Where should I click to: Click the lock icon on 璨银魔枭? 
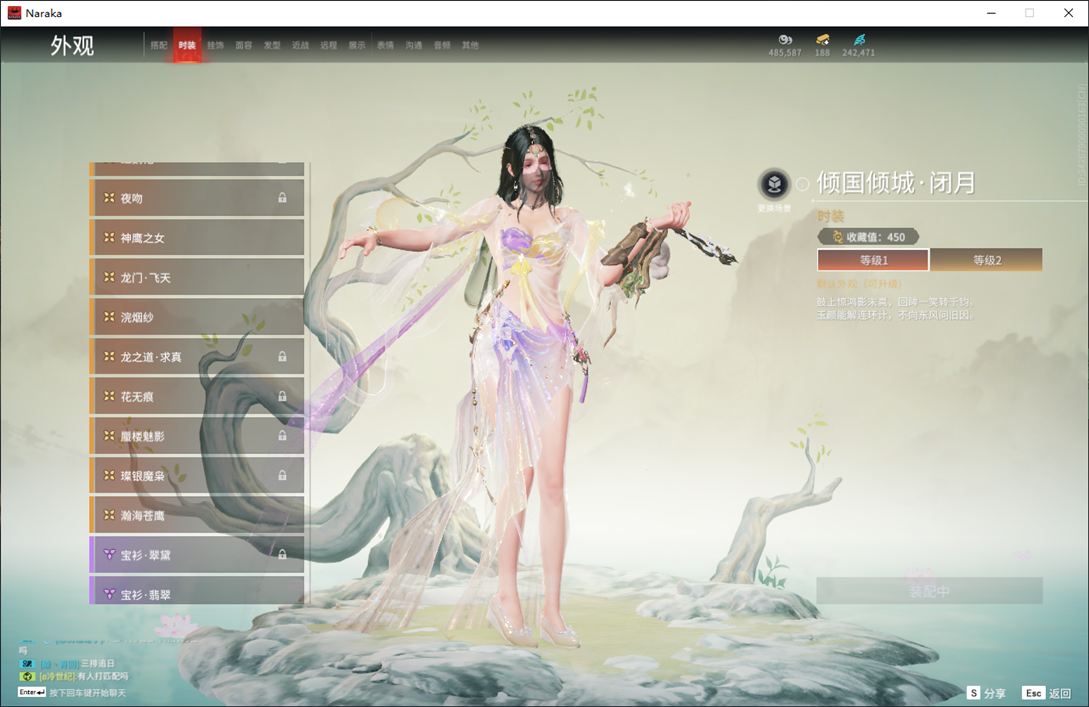click(x=282, y=475)
